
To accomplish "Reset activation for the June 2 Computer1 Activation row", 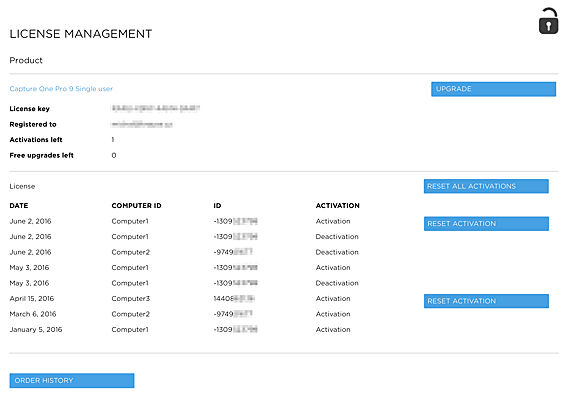I will tap(486, 224).
